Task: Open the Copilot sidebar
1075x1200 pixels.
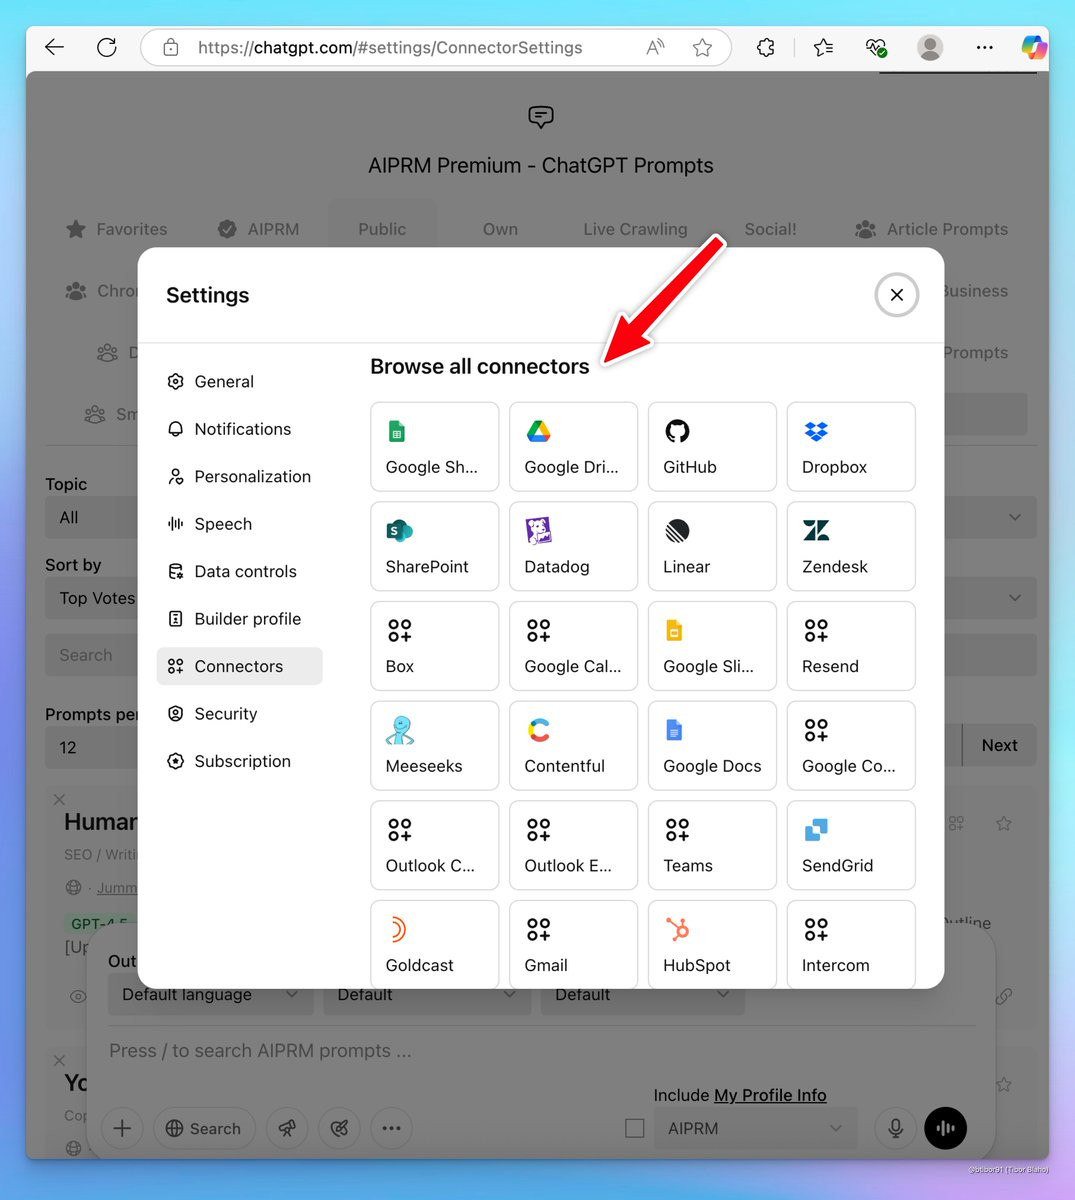Action: (x=1034, y=47)
